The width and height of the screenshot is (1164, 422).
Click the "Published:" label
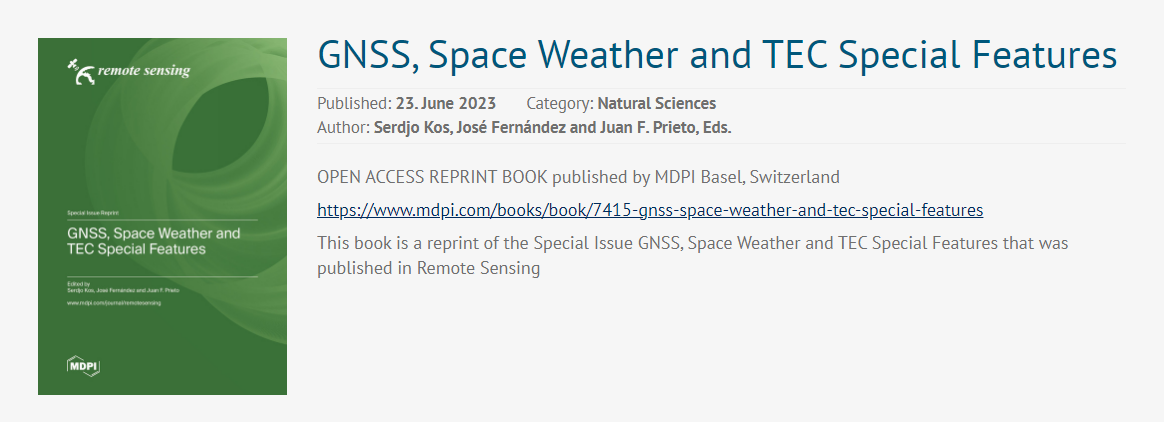click(354, 103)
